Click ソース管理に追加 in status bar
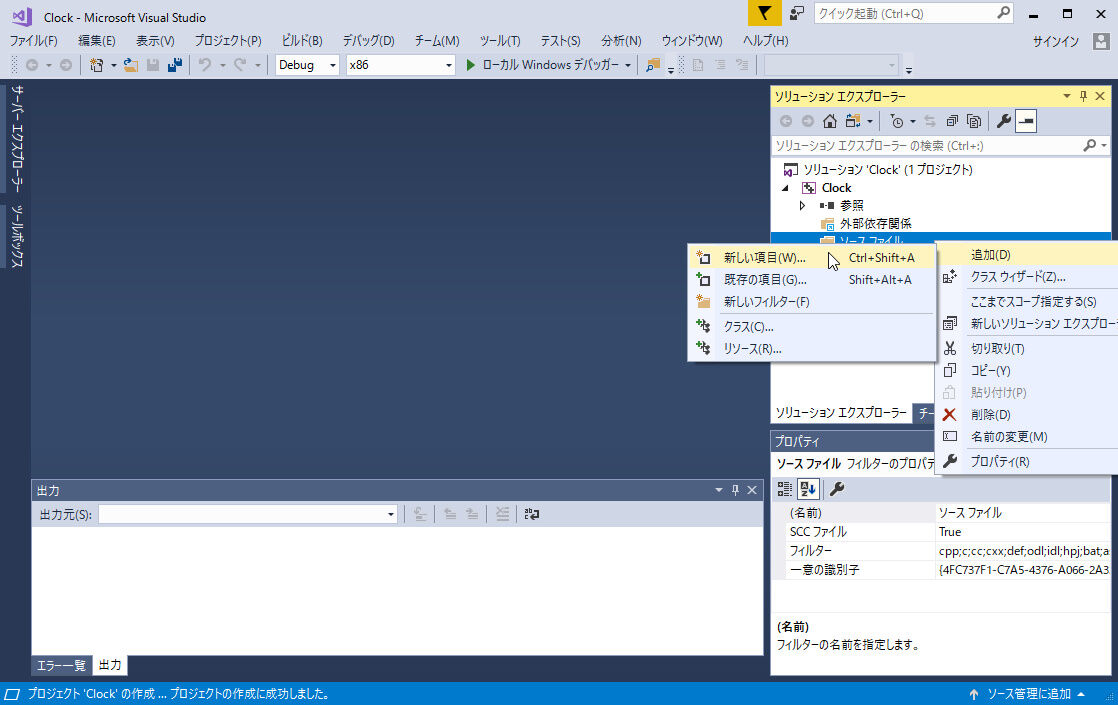This screenshot has height=705, width=1118. [x=1027, y=694]
